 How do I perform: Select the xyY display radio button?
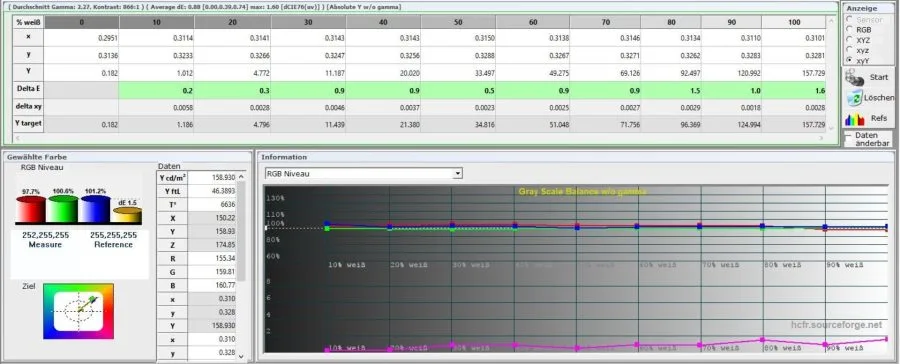(x=849, y=60)
